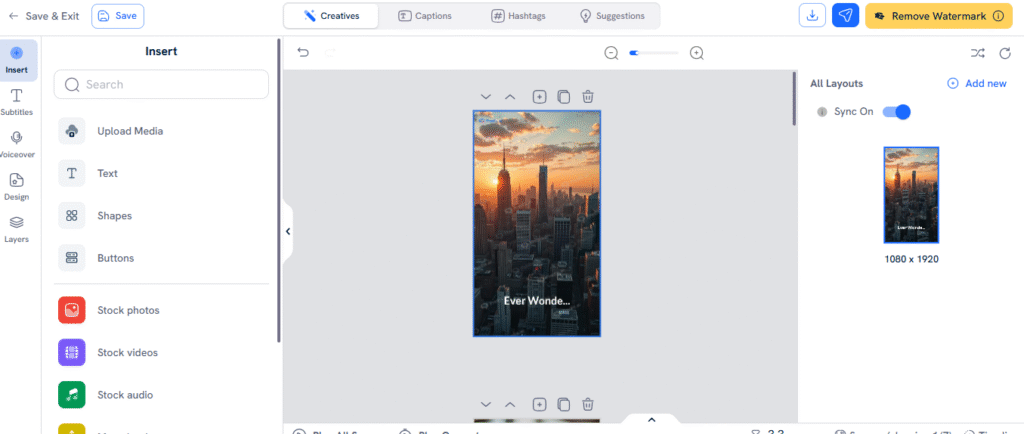
Task: Open the Layers sidebar panel
Action: click(16, 230)
